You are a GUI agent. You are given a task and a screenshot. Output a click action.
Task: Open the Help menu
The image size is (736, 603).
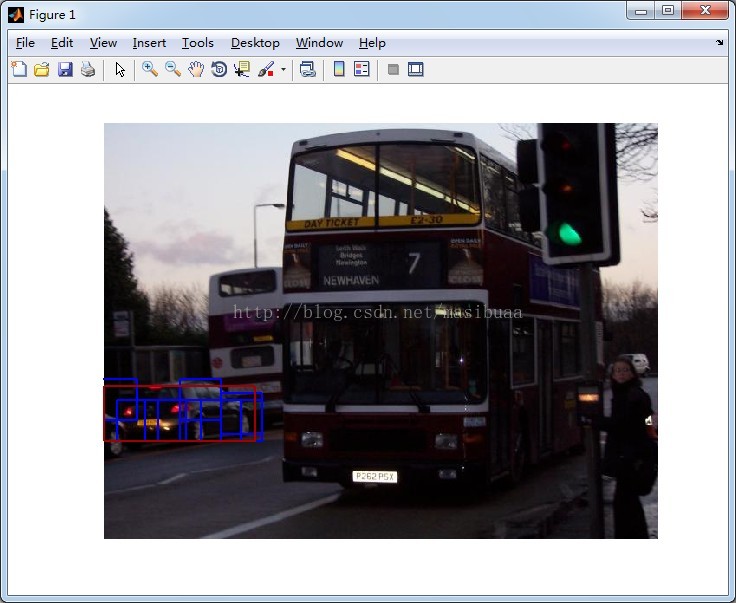coord(372,43)
